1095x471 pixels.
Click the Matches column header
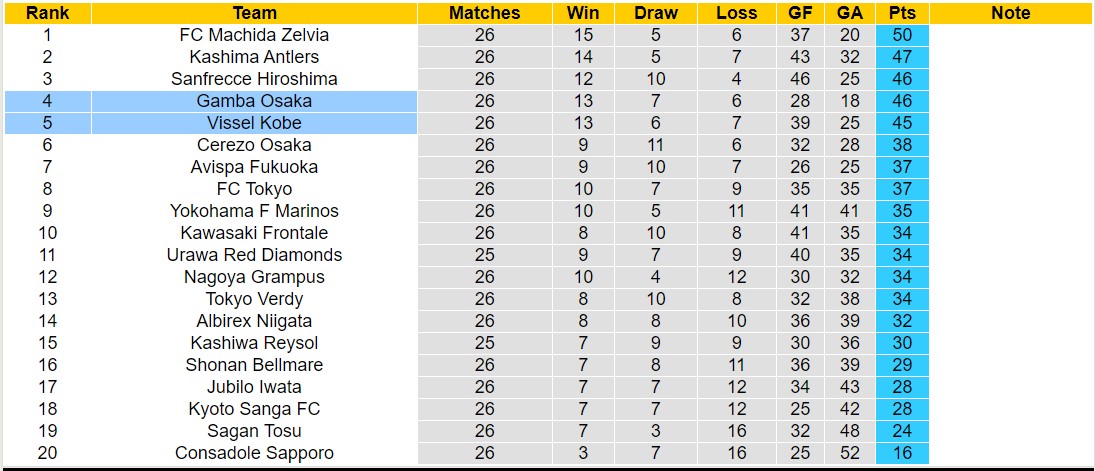484,13
